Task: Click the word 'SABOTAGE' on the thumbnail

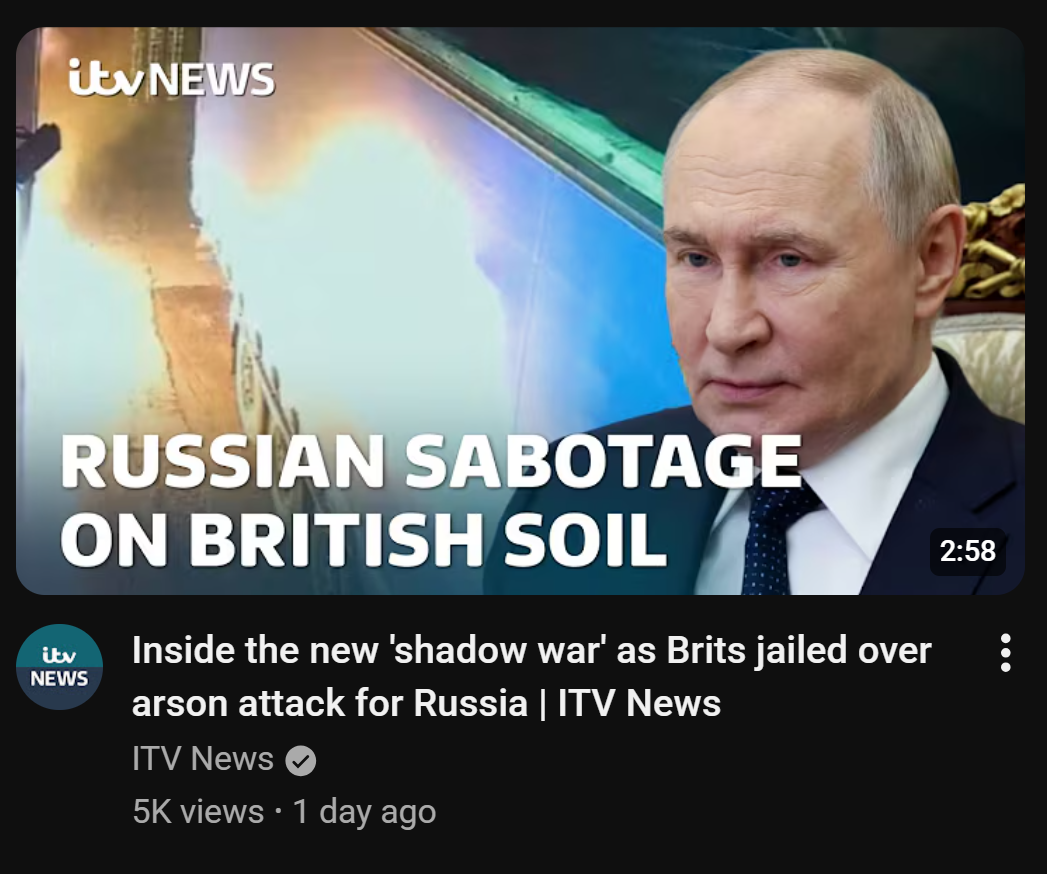Action: [603, 461]
